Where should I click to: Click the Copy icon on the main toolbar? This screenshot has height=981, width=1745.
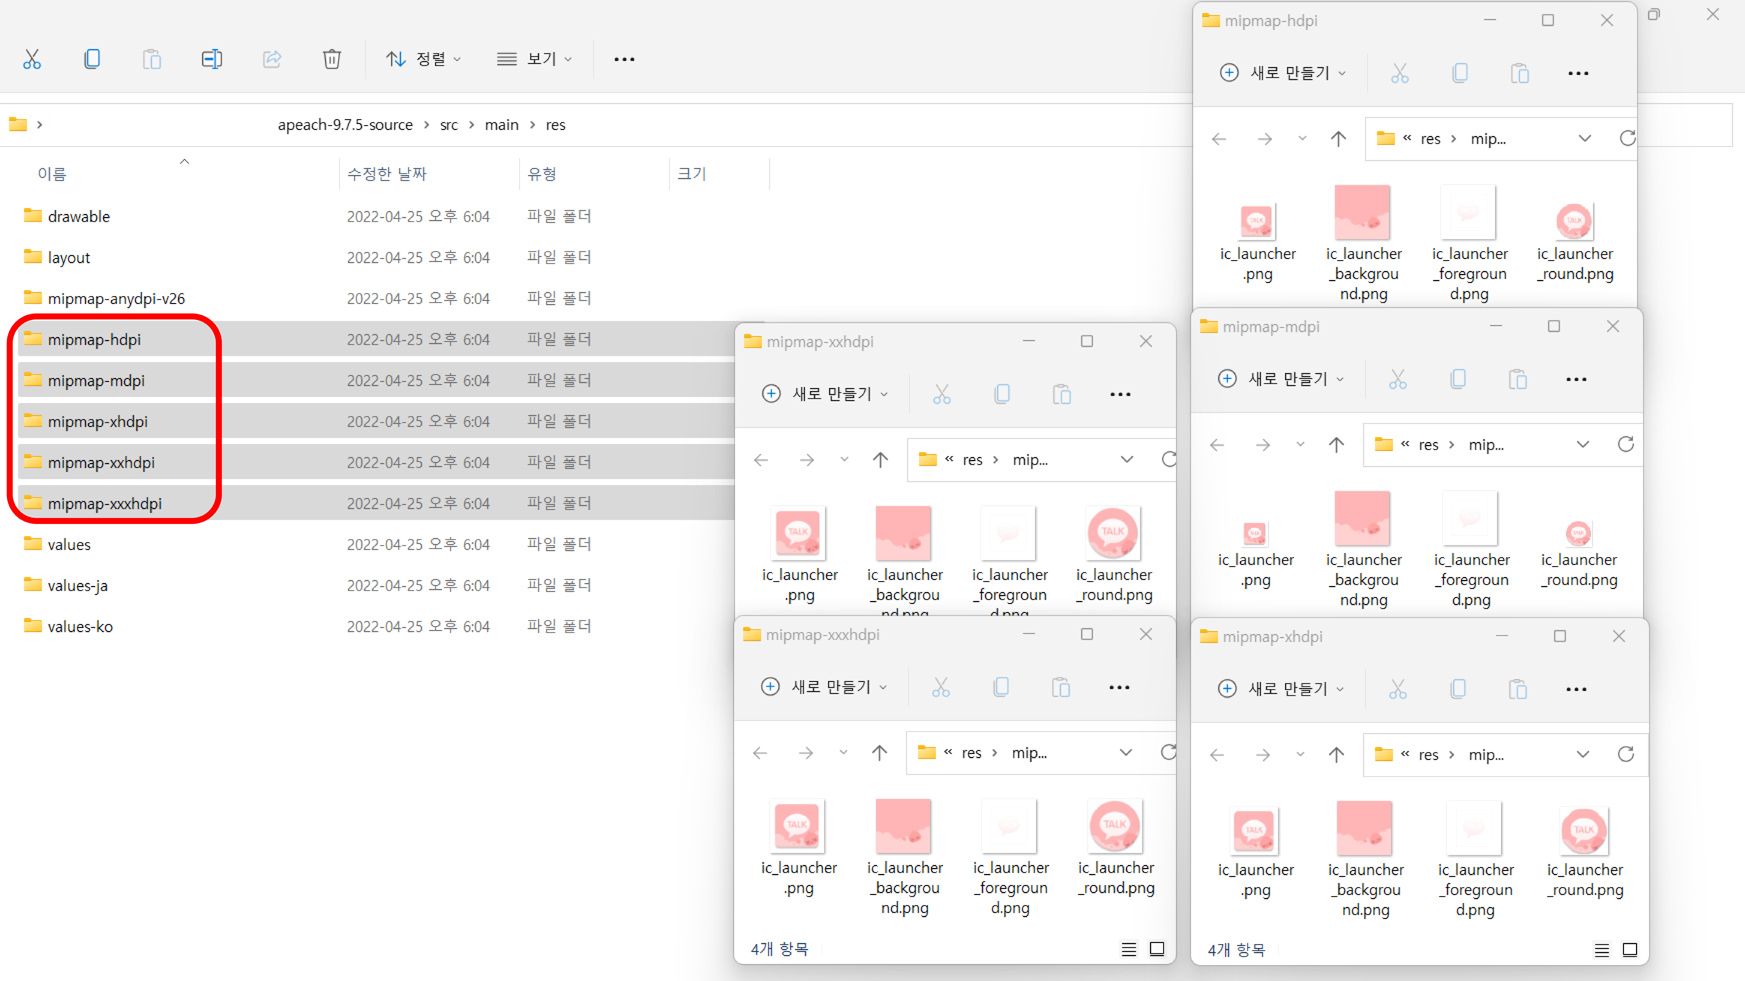pos(92,59)
